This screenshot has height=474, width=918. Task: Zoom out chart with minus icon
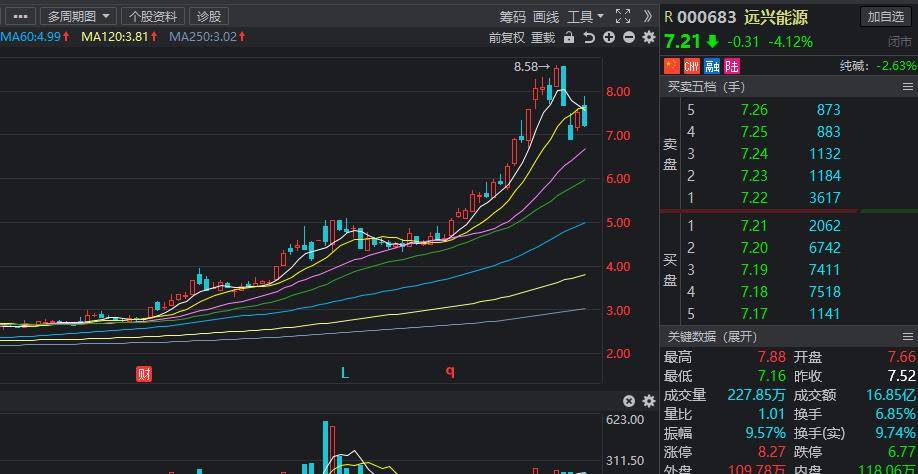click(629, 37)
